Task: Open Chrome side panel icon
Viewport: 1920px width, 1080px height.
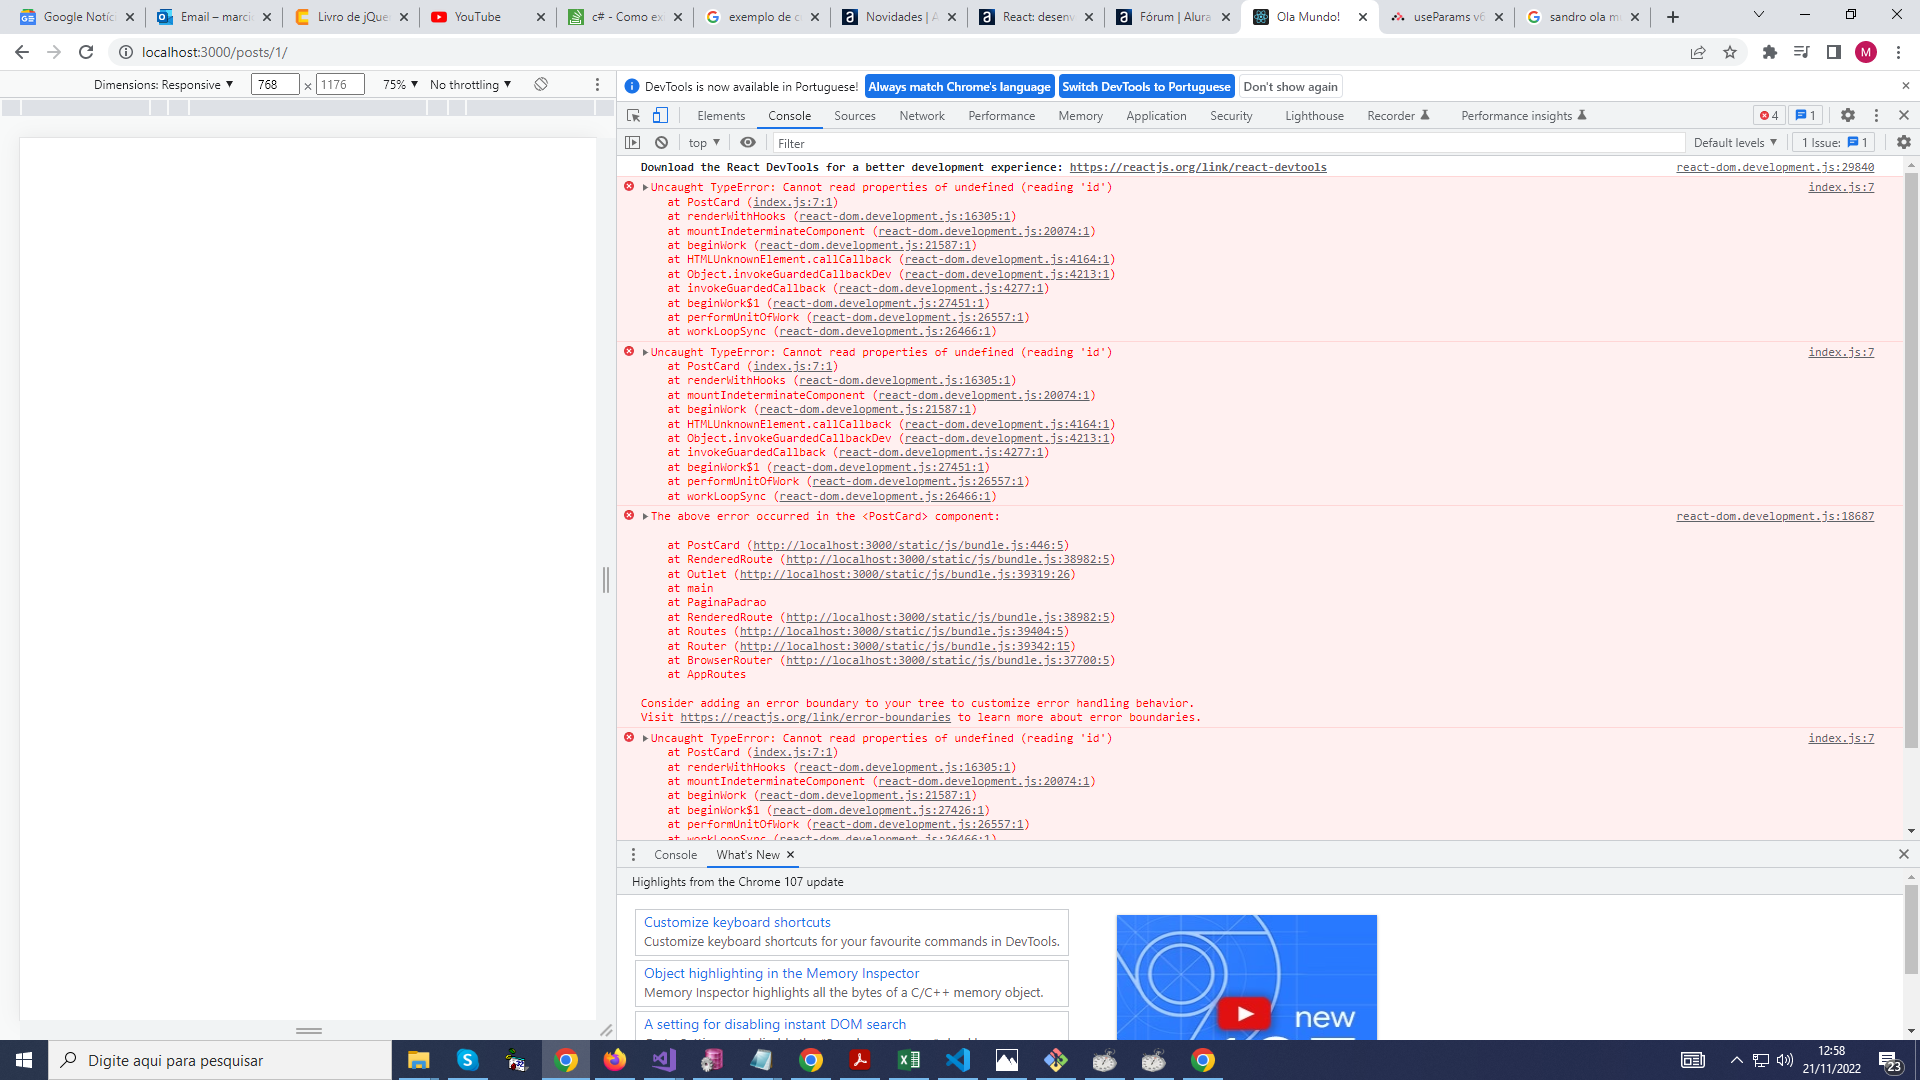Action: coord(1834,52)
